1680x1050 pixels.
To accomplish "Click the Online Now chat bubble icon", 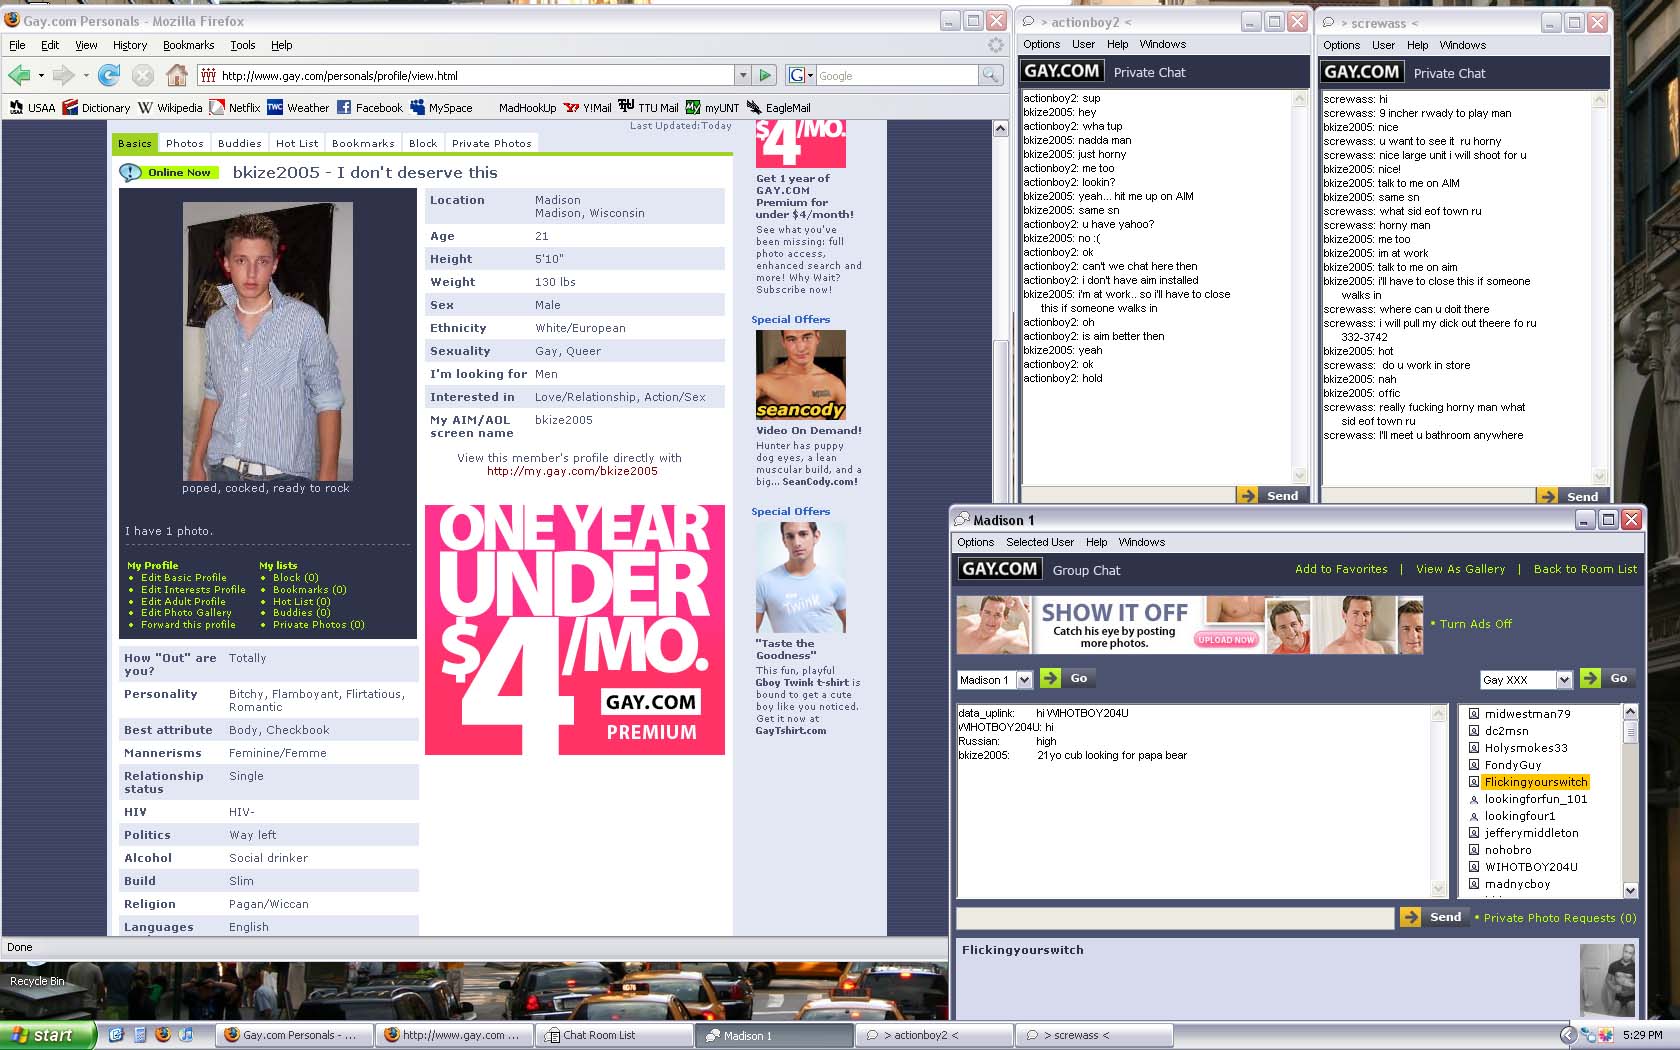I will (131, 172).
